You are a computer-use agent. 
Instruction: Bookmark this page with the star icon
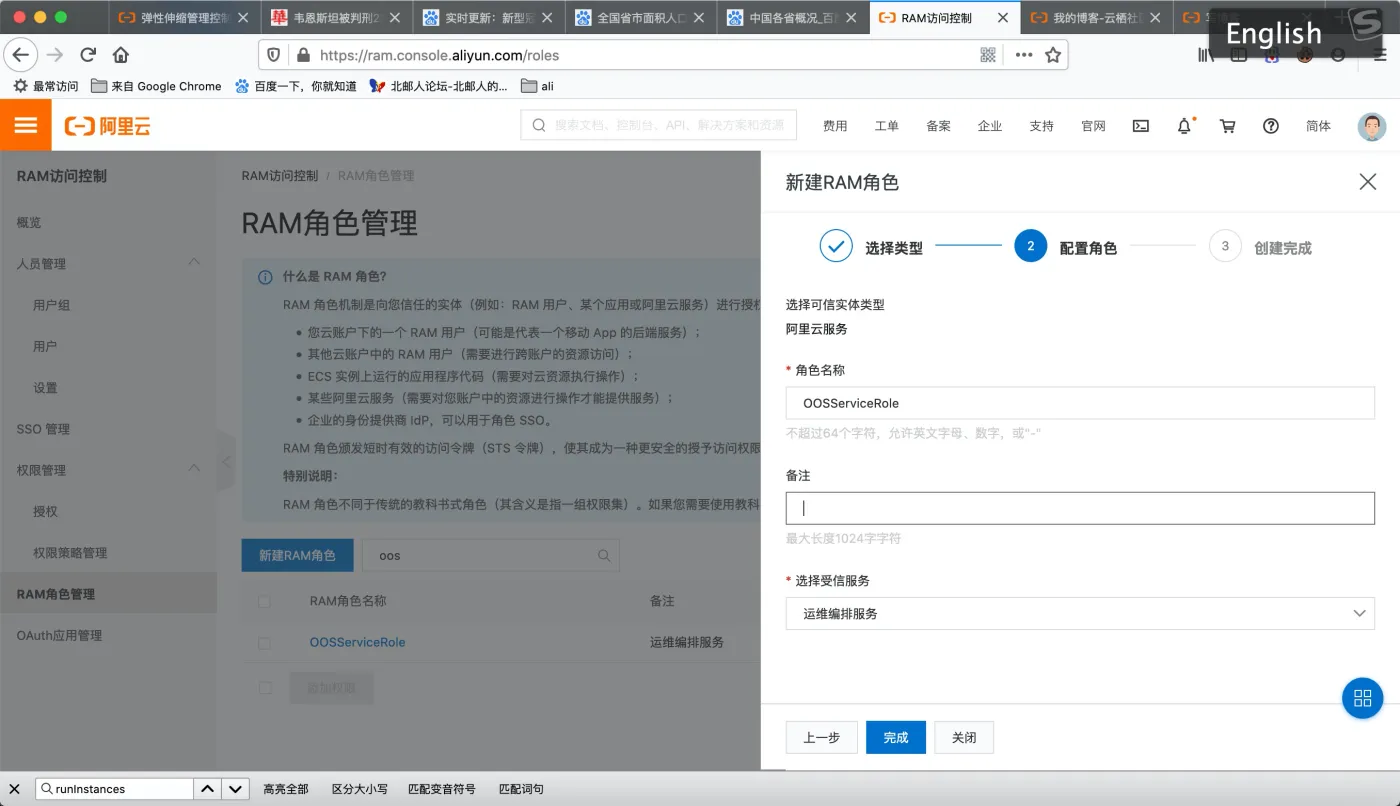coord(1053,55)
